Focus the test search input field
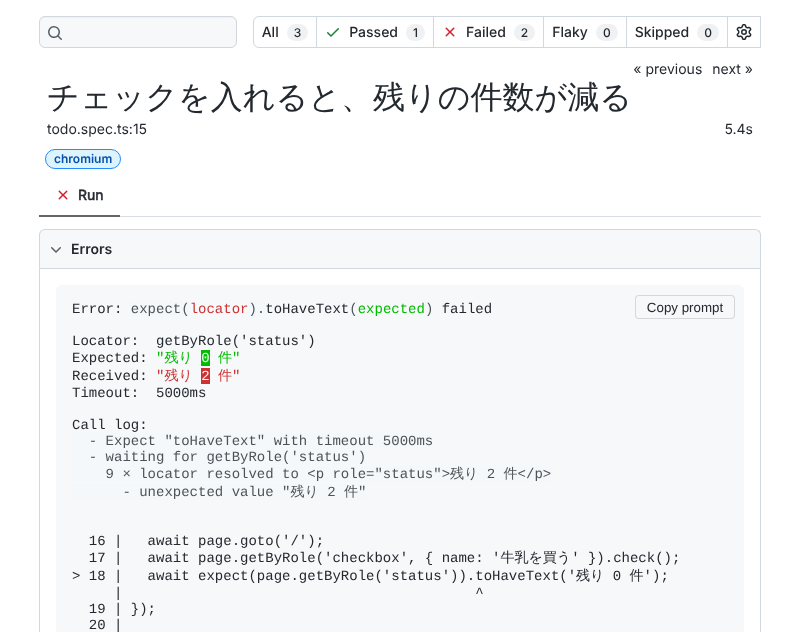800x632 pixels. (138, 32)
